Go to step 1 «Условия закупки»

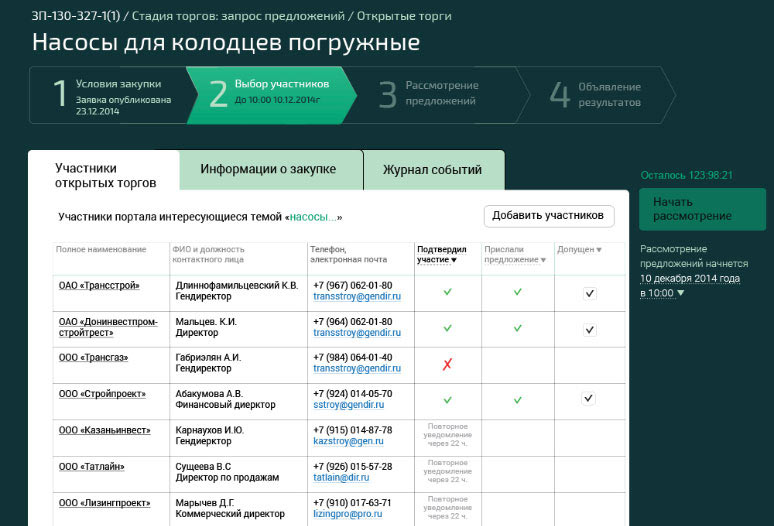click(110, 95)
